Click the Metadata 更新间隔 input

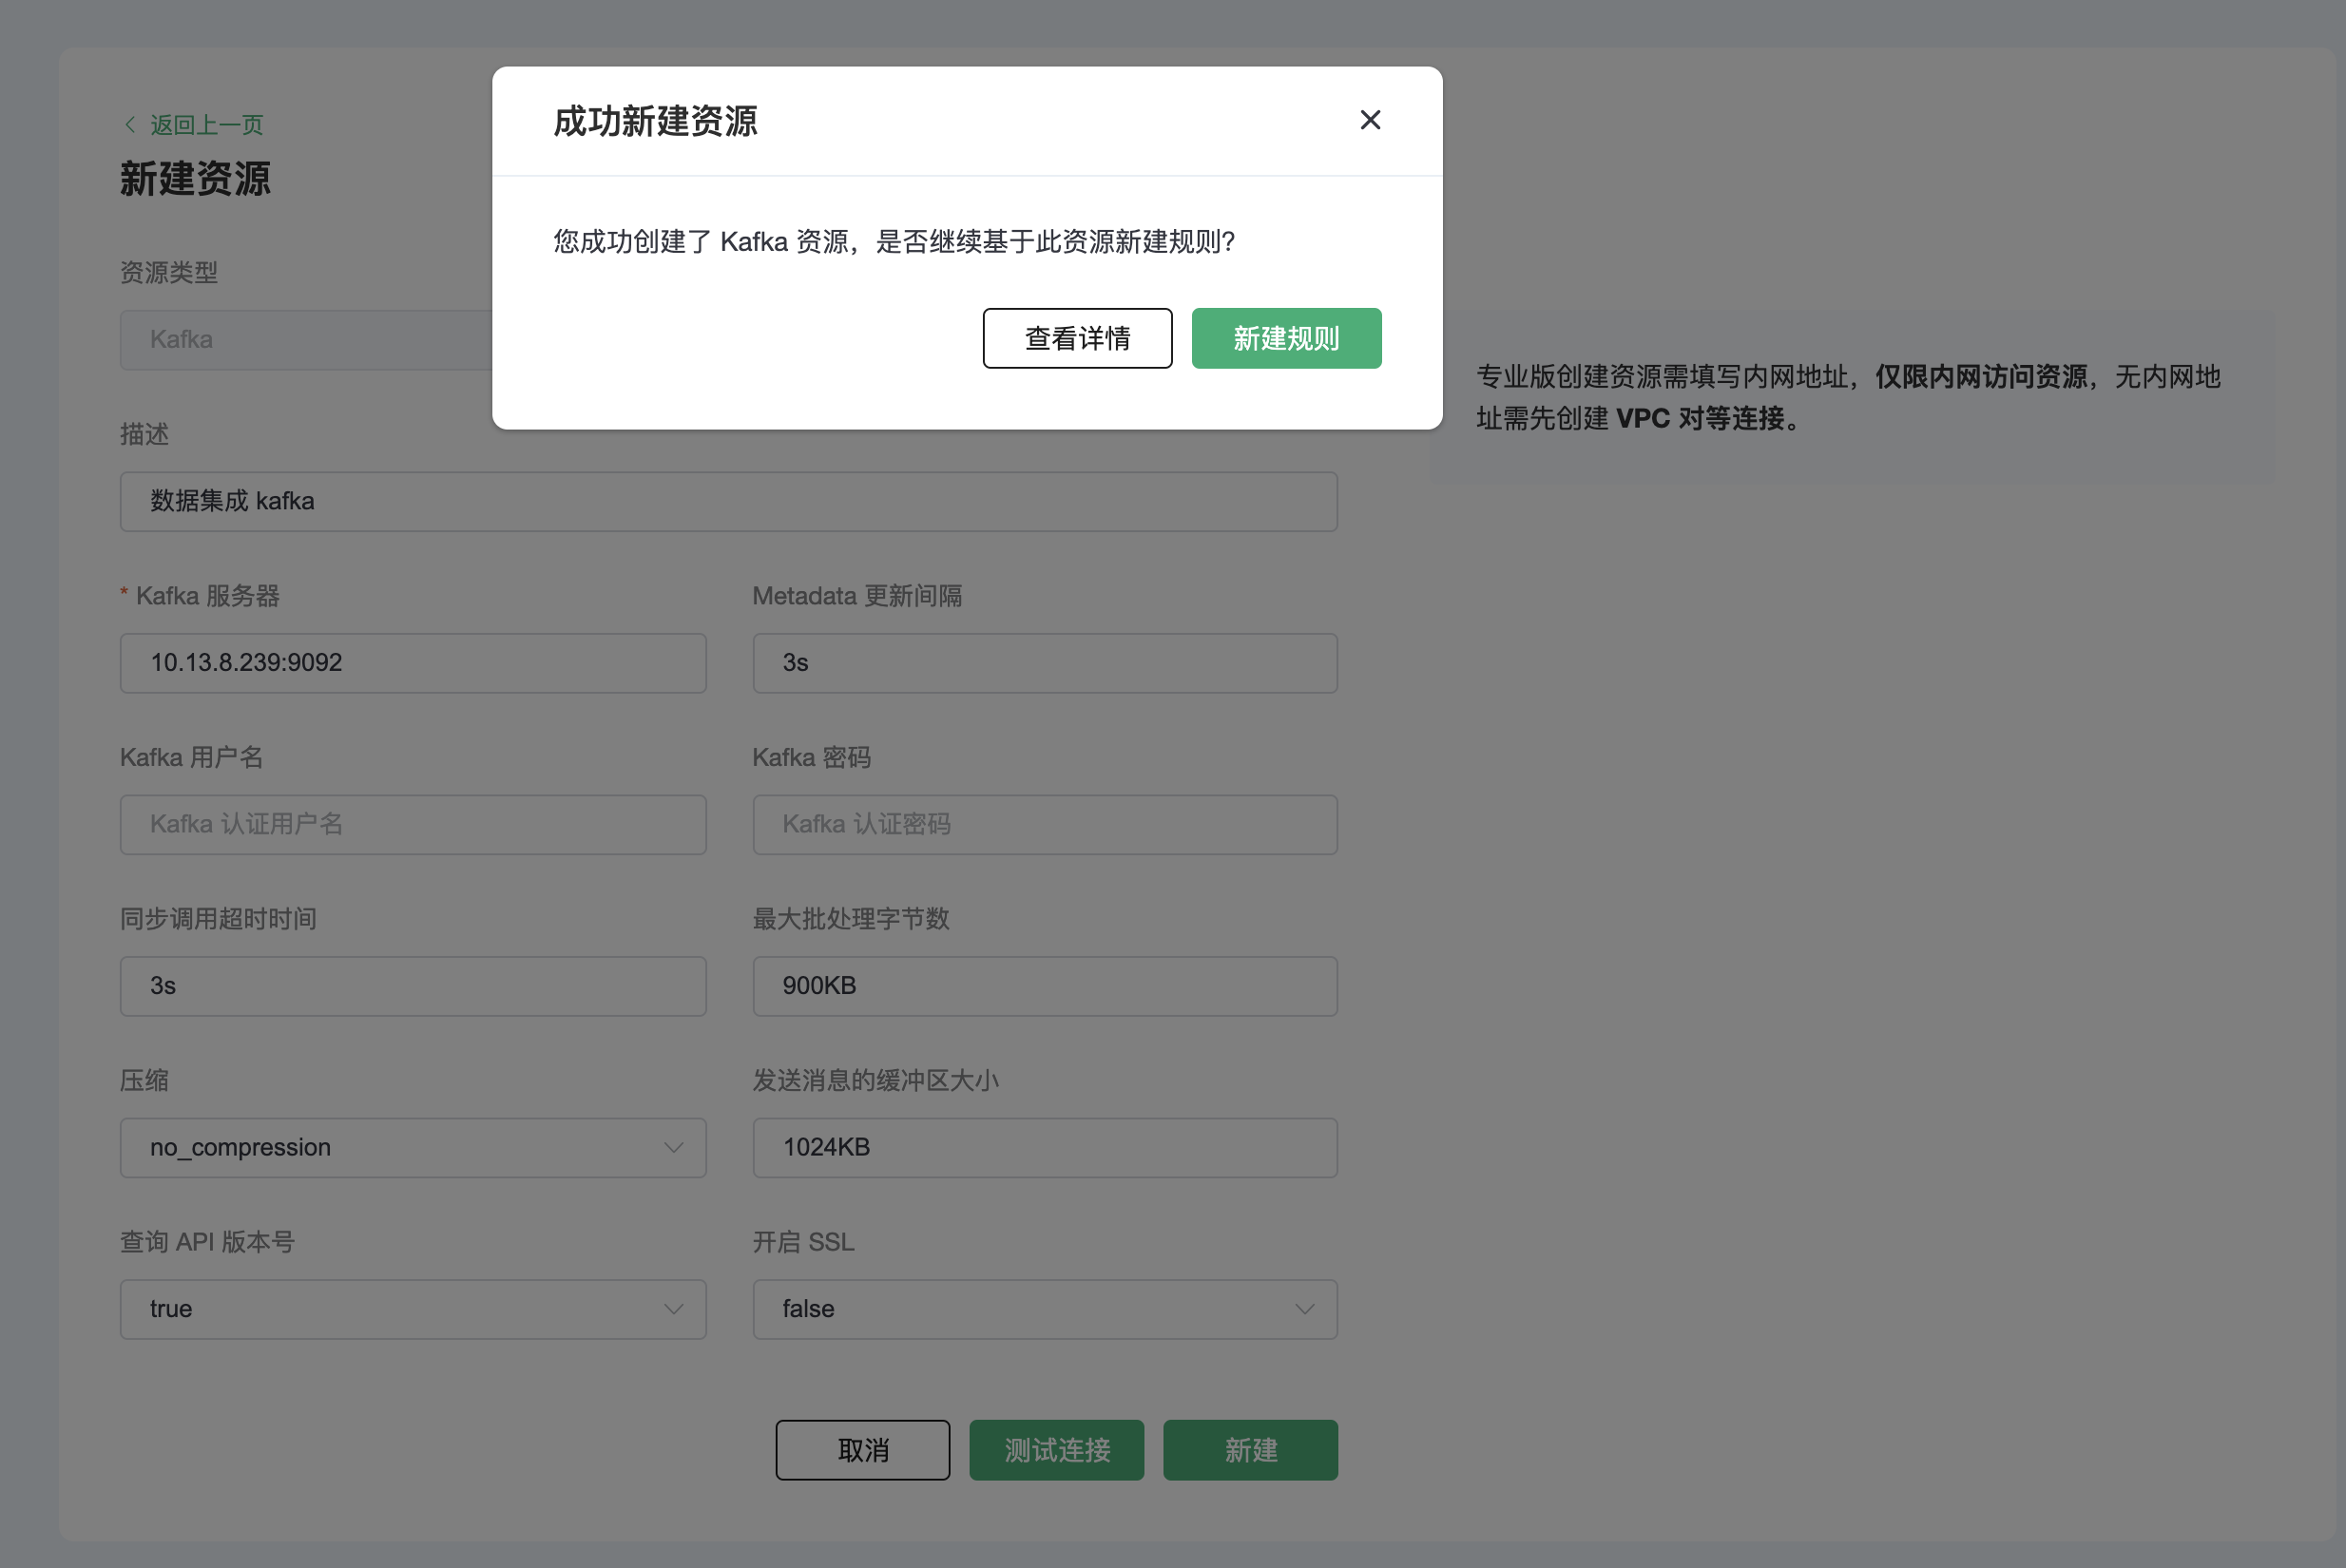pos(1044,662)
